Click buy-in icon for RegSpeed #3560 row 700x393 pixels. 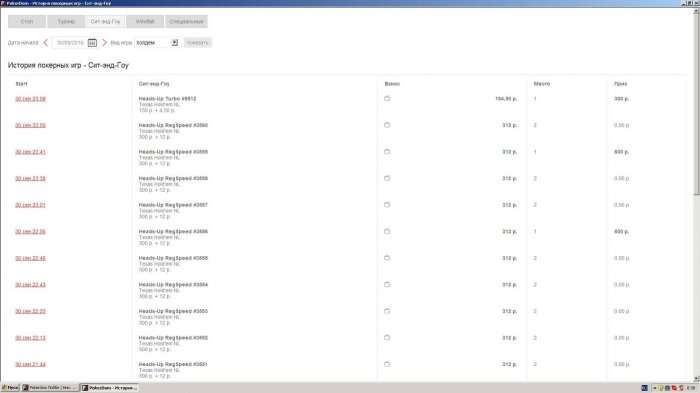coord(387,125)
